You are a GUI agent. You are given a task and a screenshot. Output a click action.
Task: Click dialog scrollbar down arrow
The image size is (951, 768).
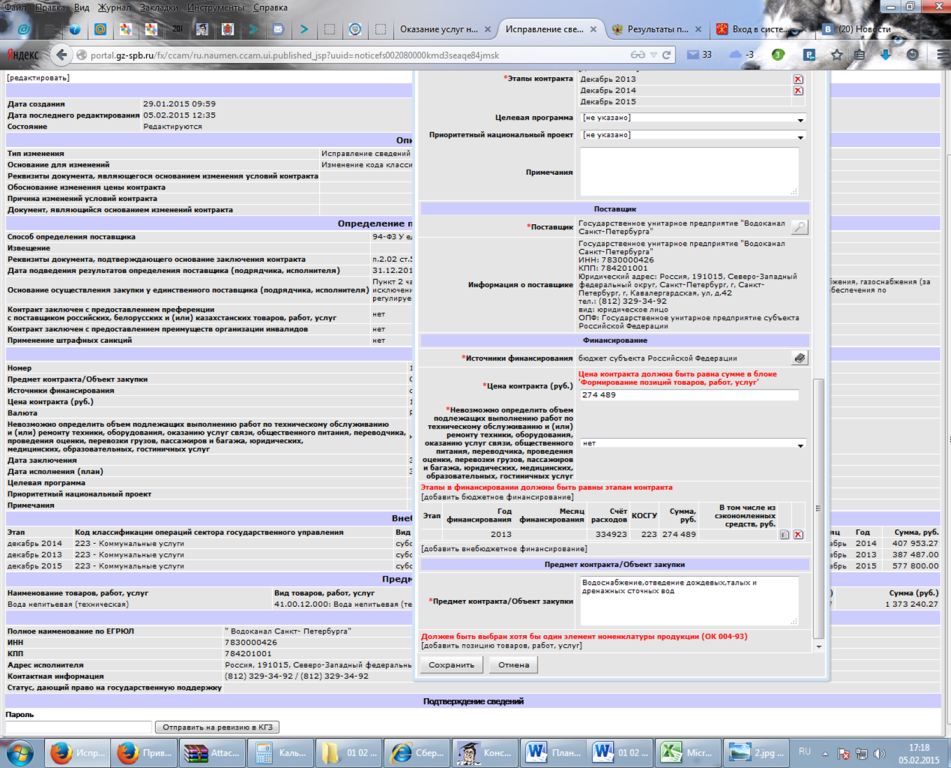pos(818,647)
